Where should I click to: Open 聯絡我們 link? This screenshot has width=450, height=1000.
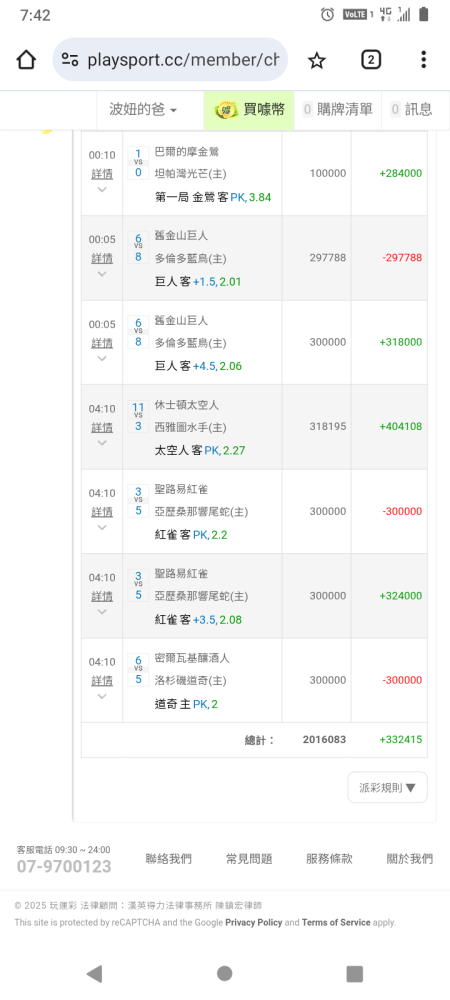pyautogui.click(x=168, y=859)
